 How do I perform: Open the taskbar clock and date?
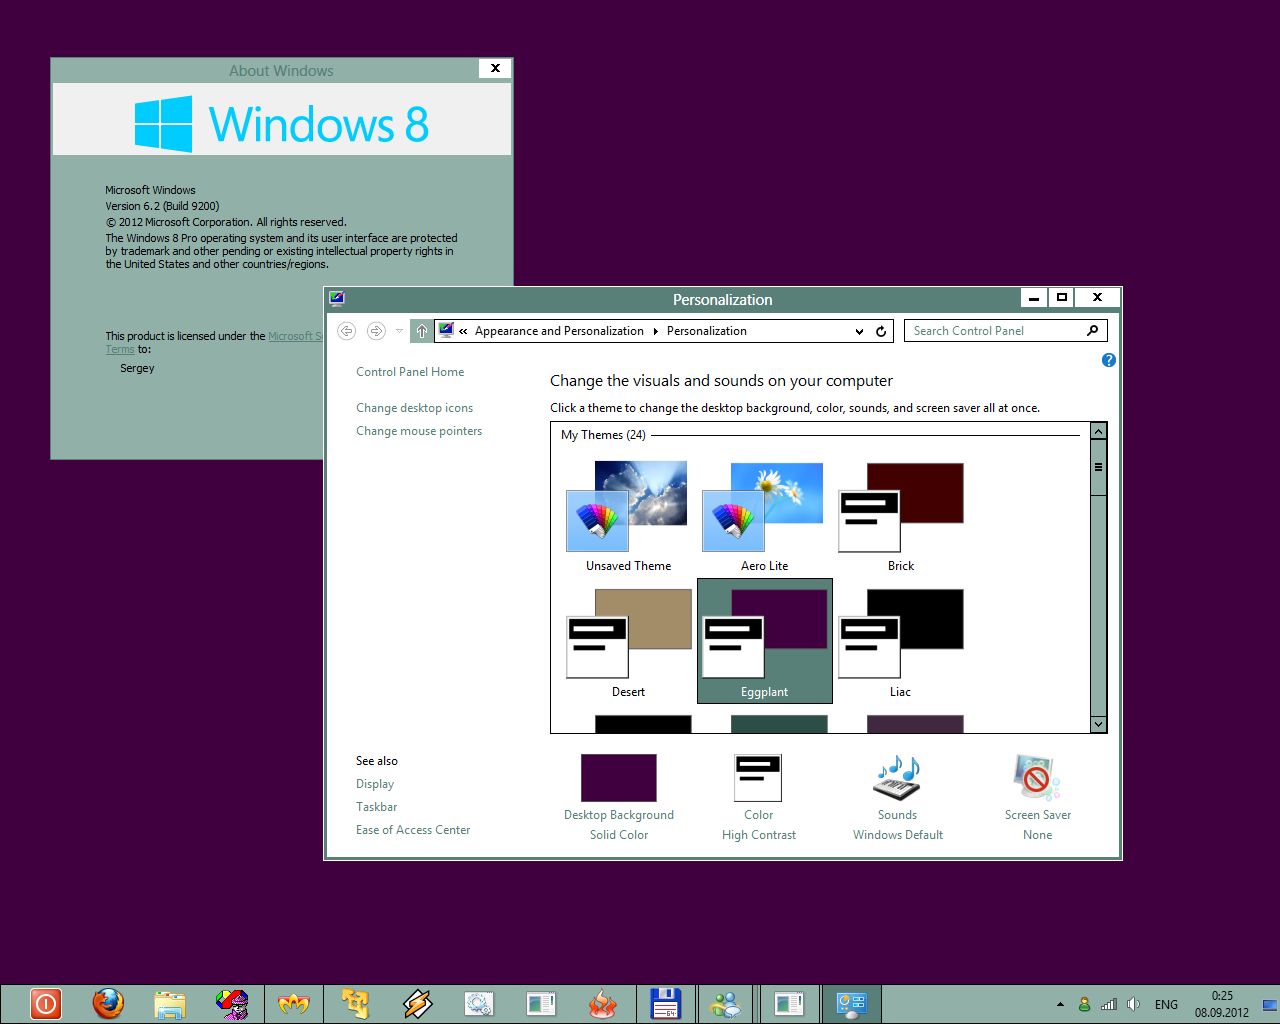pos(1222,1004)
